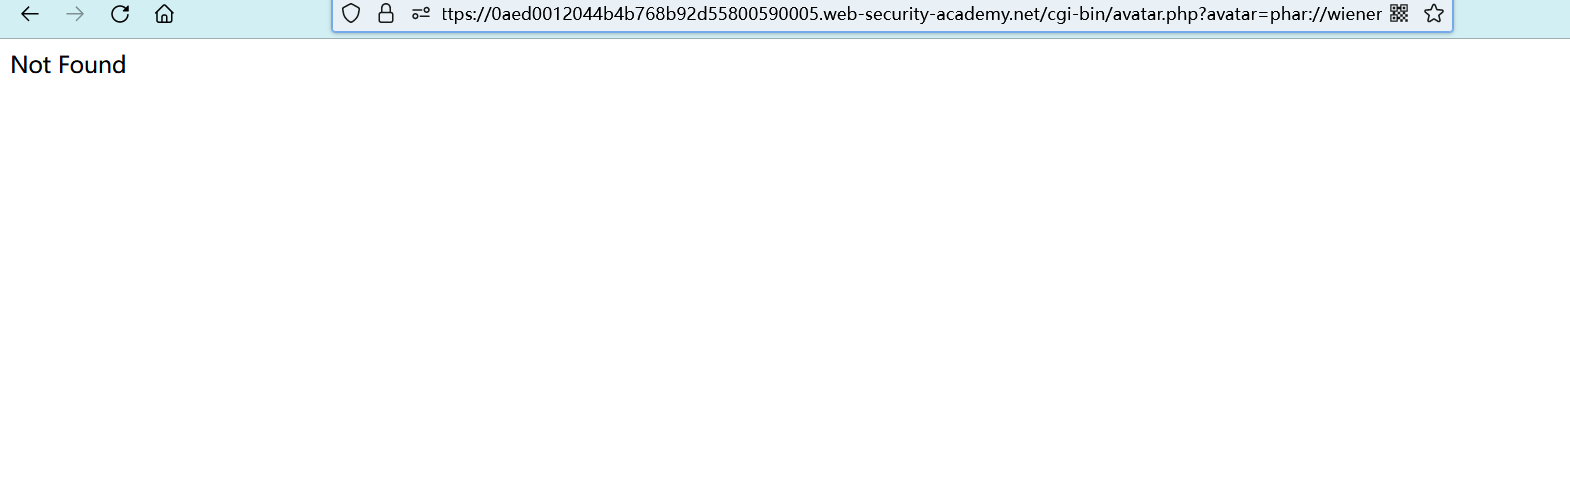Reload the current page

click(120, 14)
